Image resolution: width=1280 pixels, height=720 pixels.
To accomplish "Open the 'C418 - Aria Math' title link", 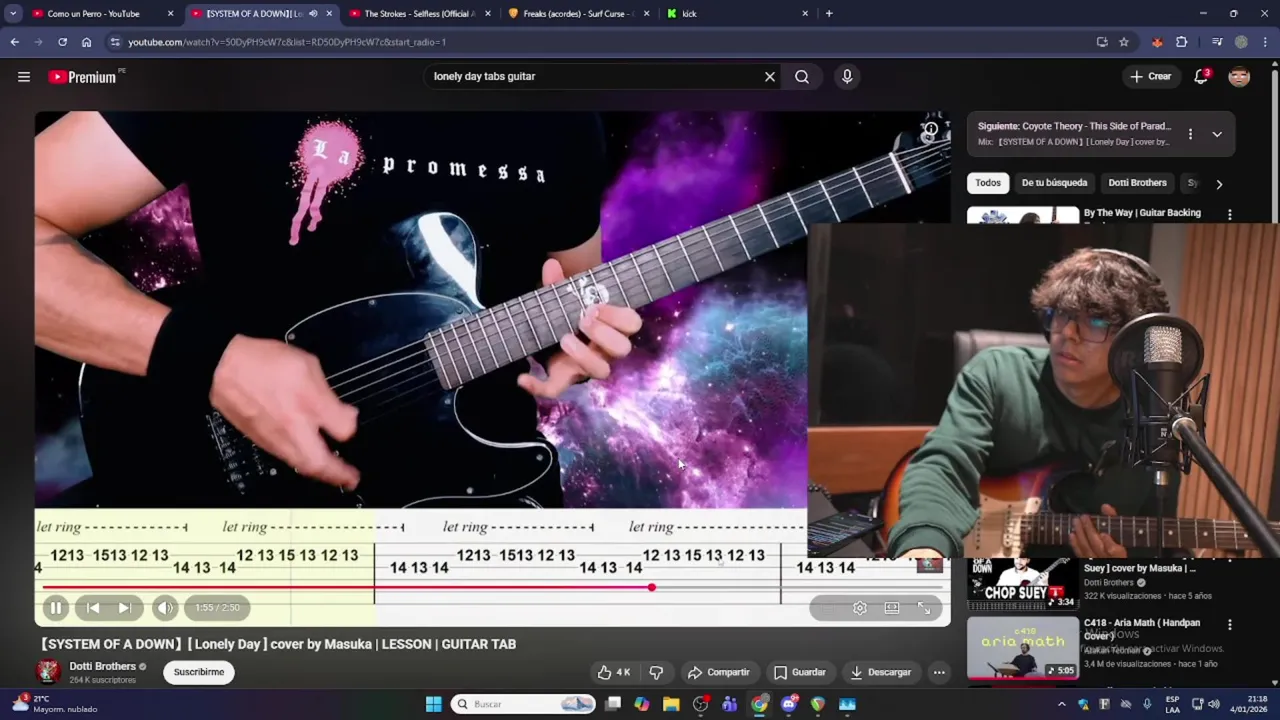I will point(1142,628).
